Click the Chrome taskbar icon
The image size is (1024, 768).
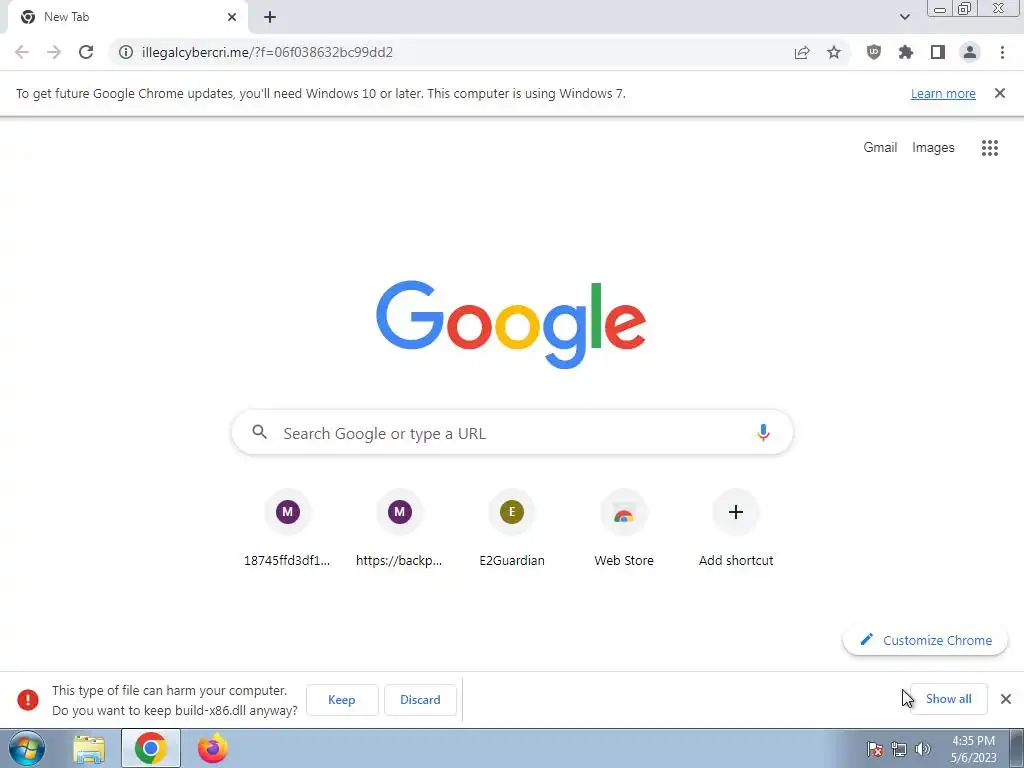click(151, 748)
